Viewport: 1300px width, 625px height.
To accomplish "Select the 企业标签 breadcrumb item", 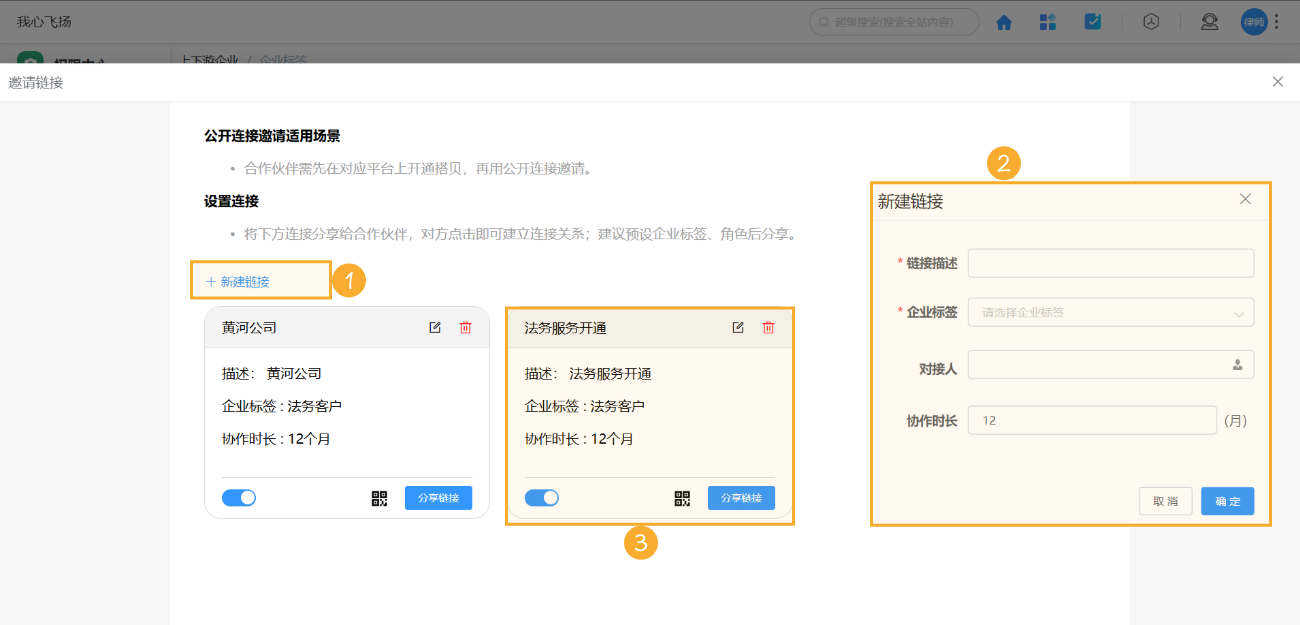I will (283, 61).
